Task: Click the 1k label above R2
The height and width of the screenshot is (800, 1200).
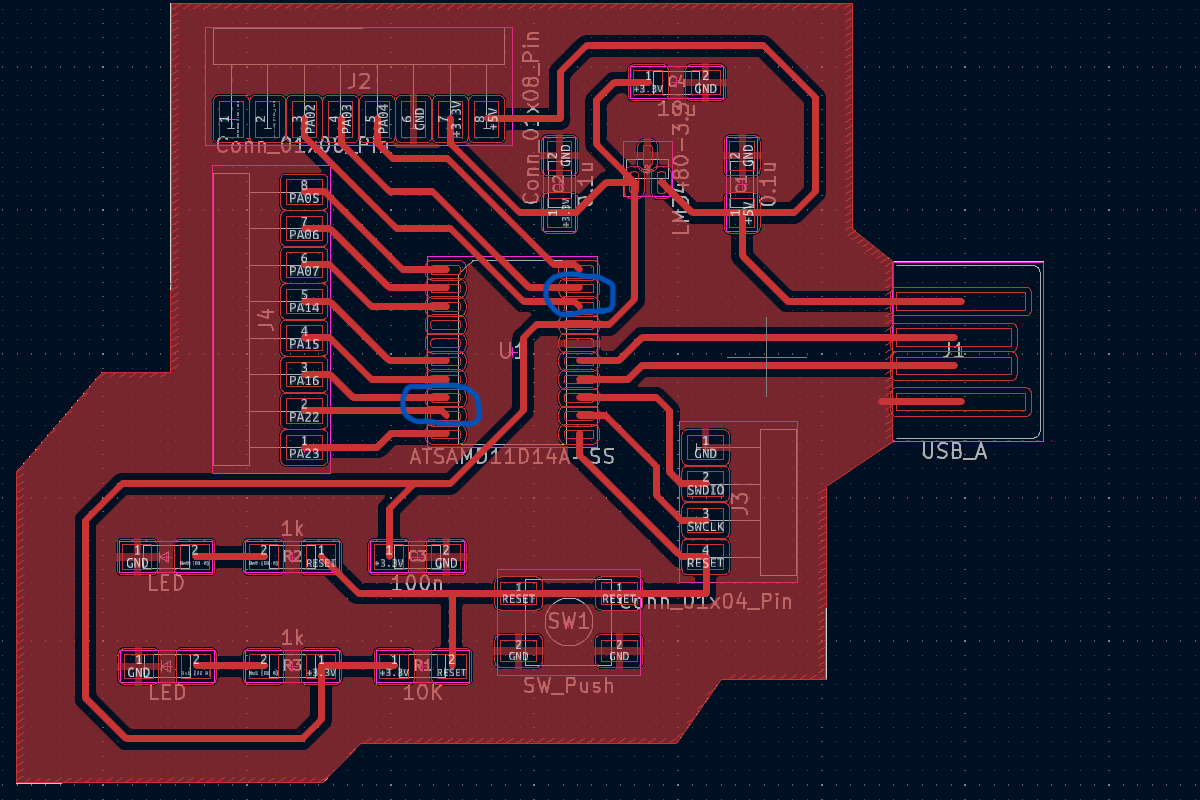Action: coord(292,527)
